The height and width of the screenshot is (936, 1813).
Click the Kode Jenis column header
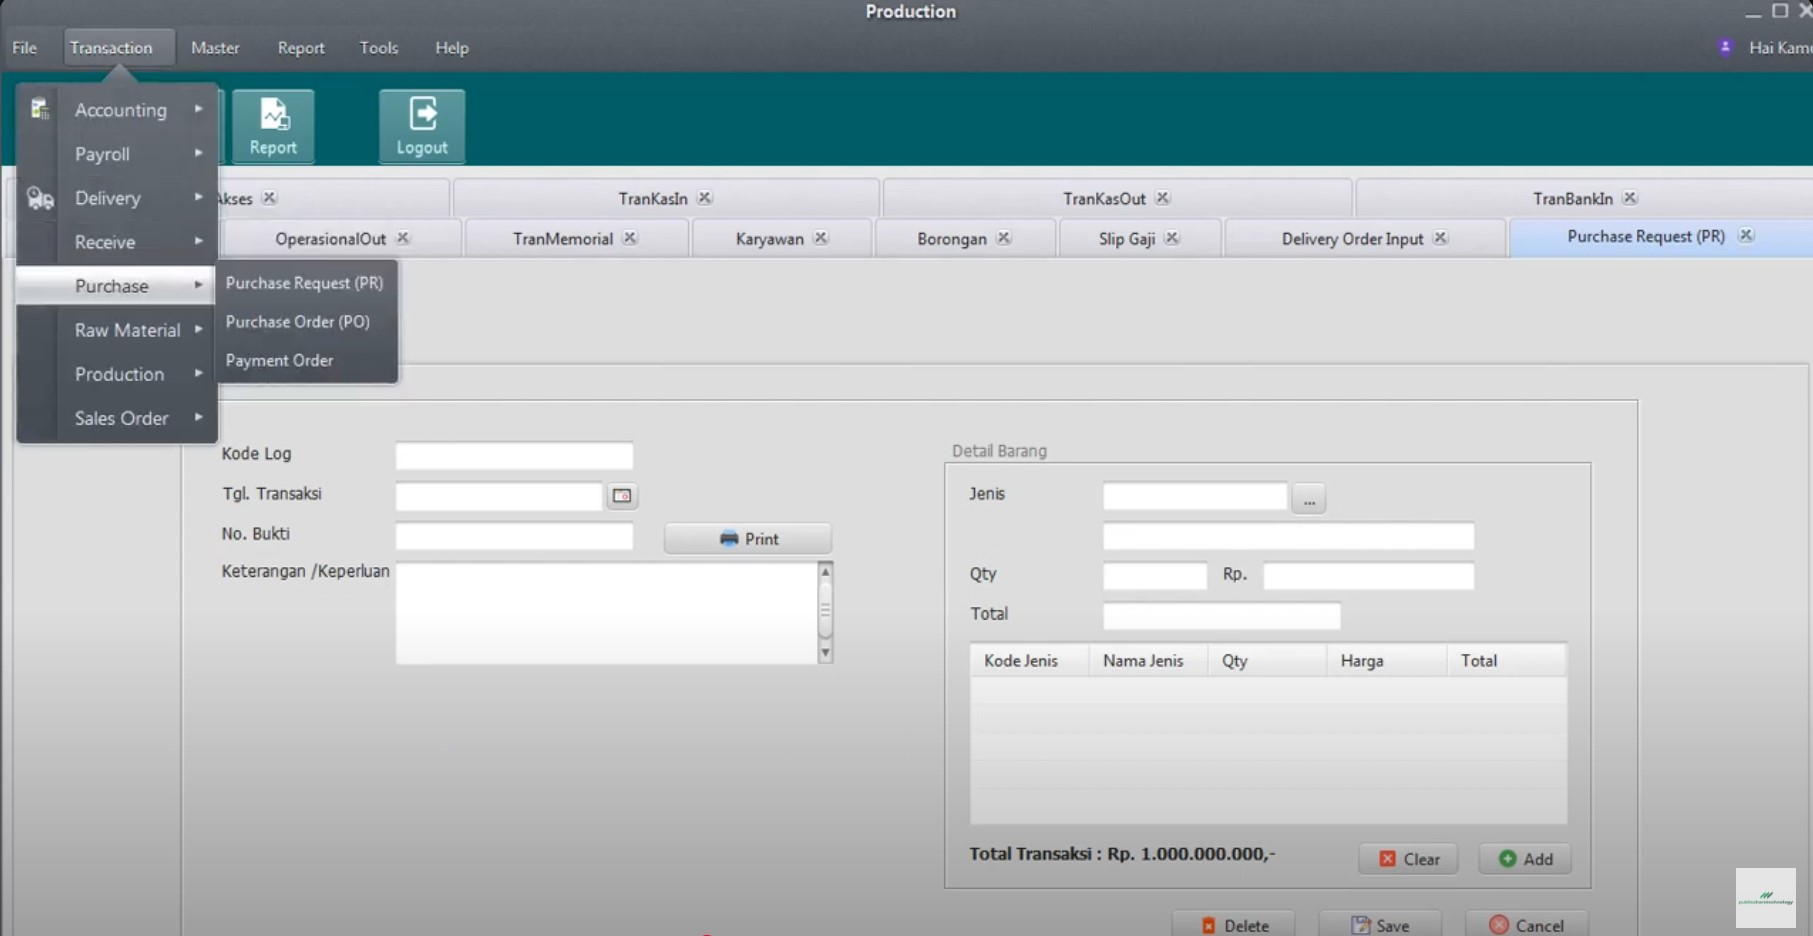click(1029, 661)
